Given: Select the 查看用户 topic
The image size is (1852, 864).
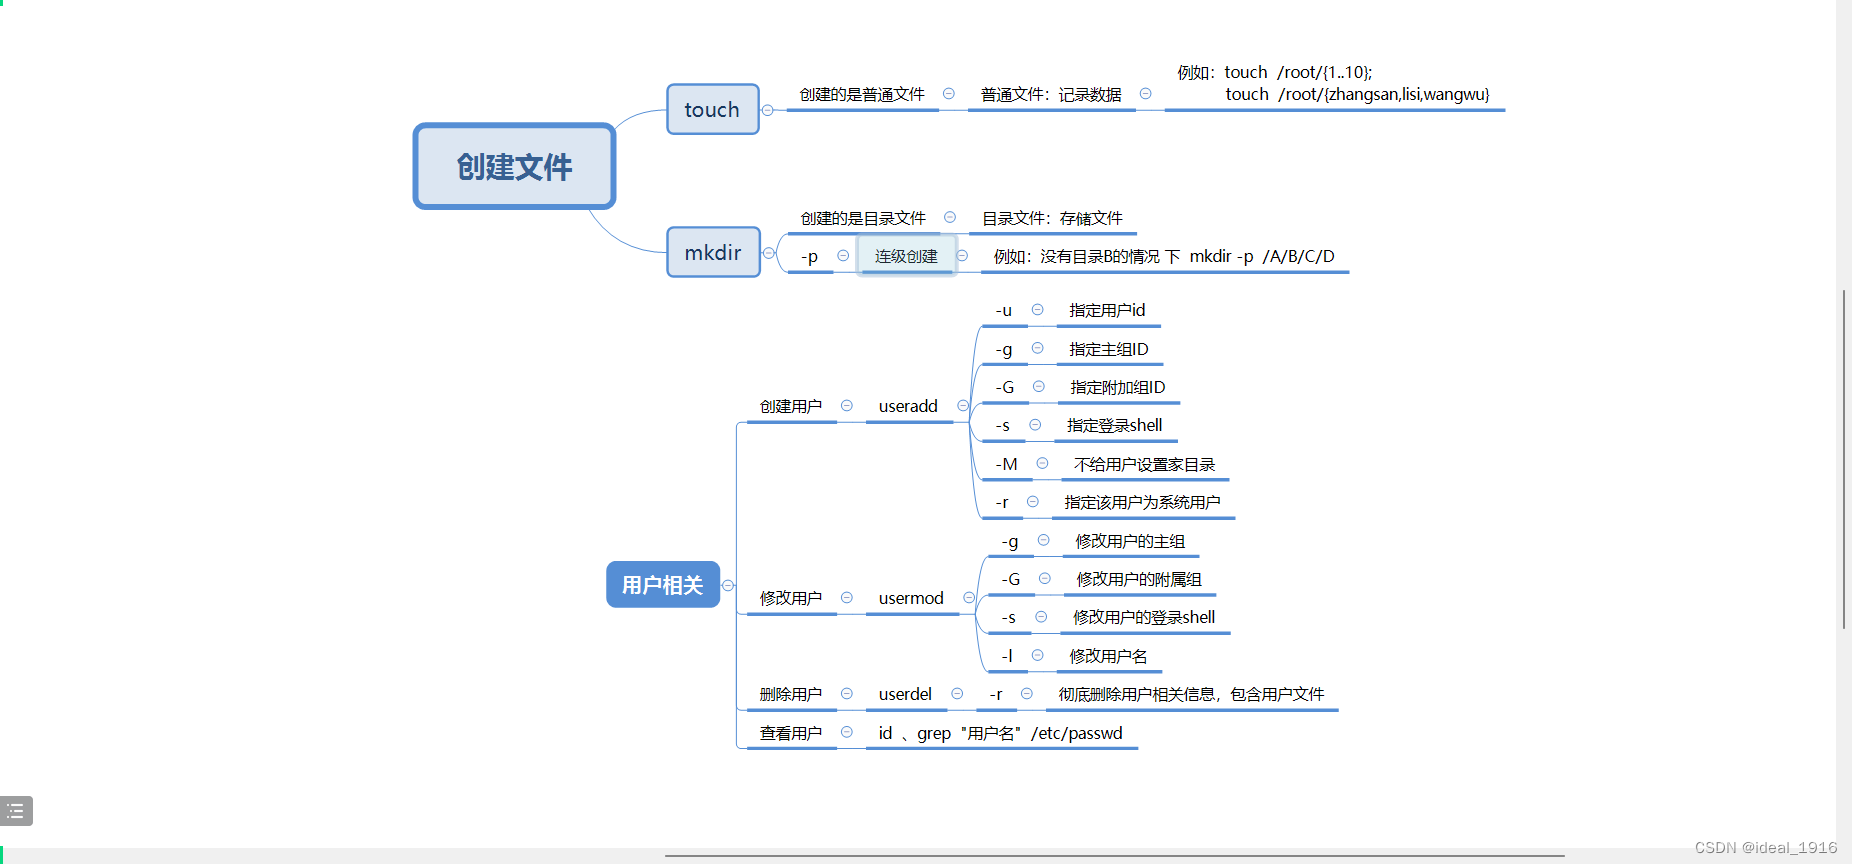Looking at the screenshot, I should 791,733.
